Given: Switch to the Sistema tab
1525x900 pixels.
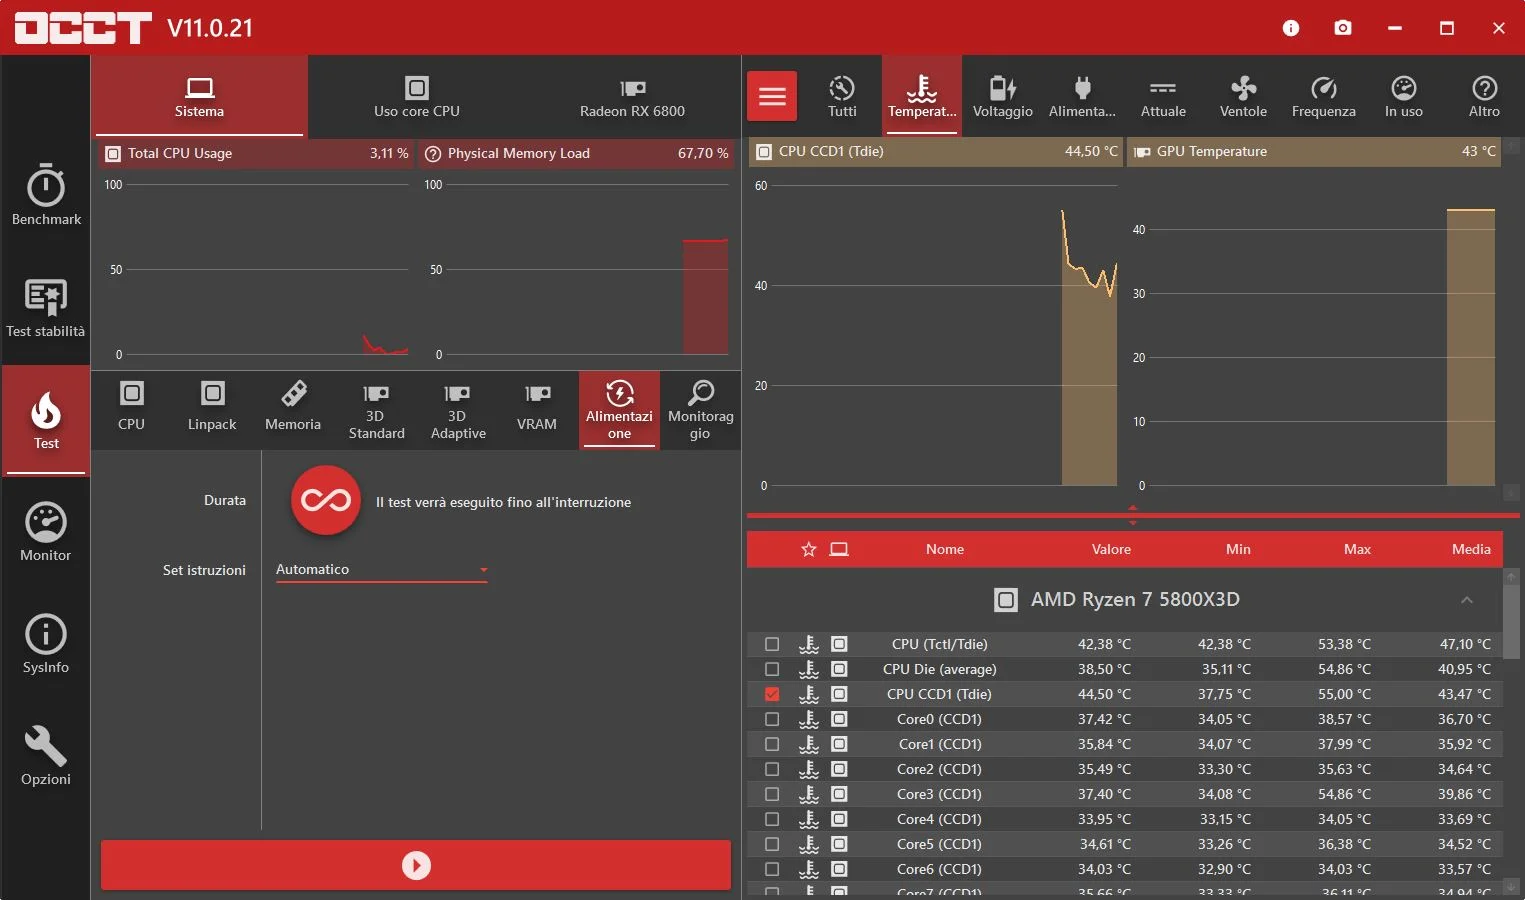Looking at the screenshot, I should click(199, 97).
